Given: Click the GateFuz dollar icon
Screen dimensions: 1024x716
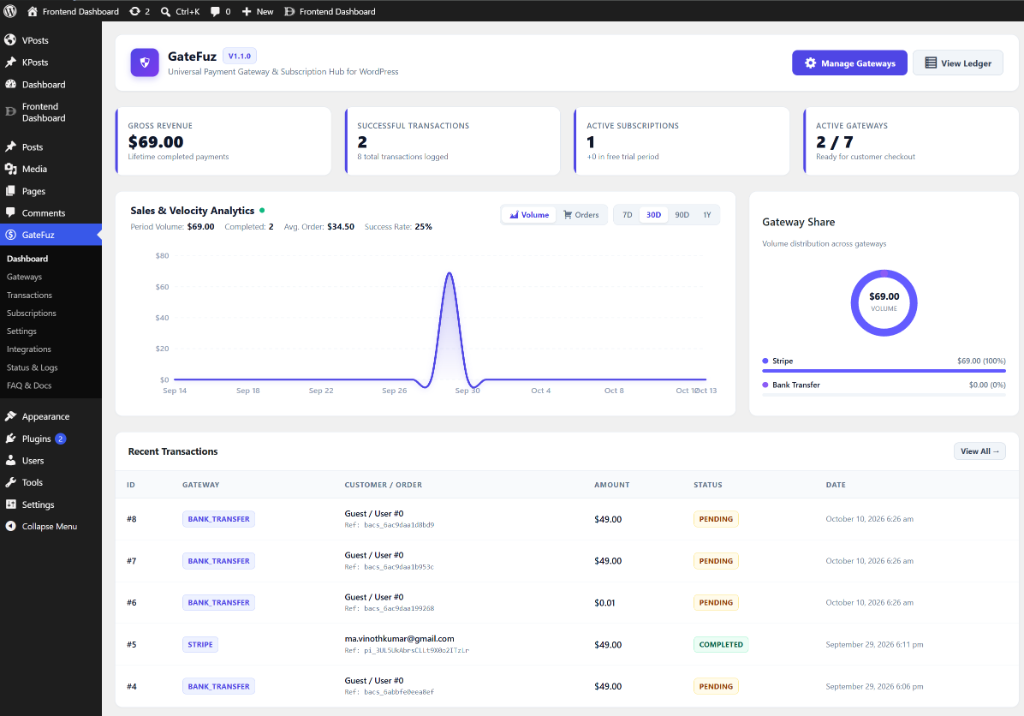Looking at the screenshot, I should click(10, 235).
